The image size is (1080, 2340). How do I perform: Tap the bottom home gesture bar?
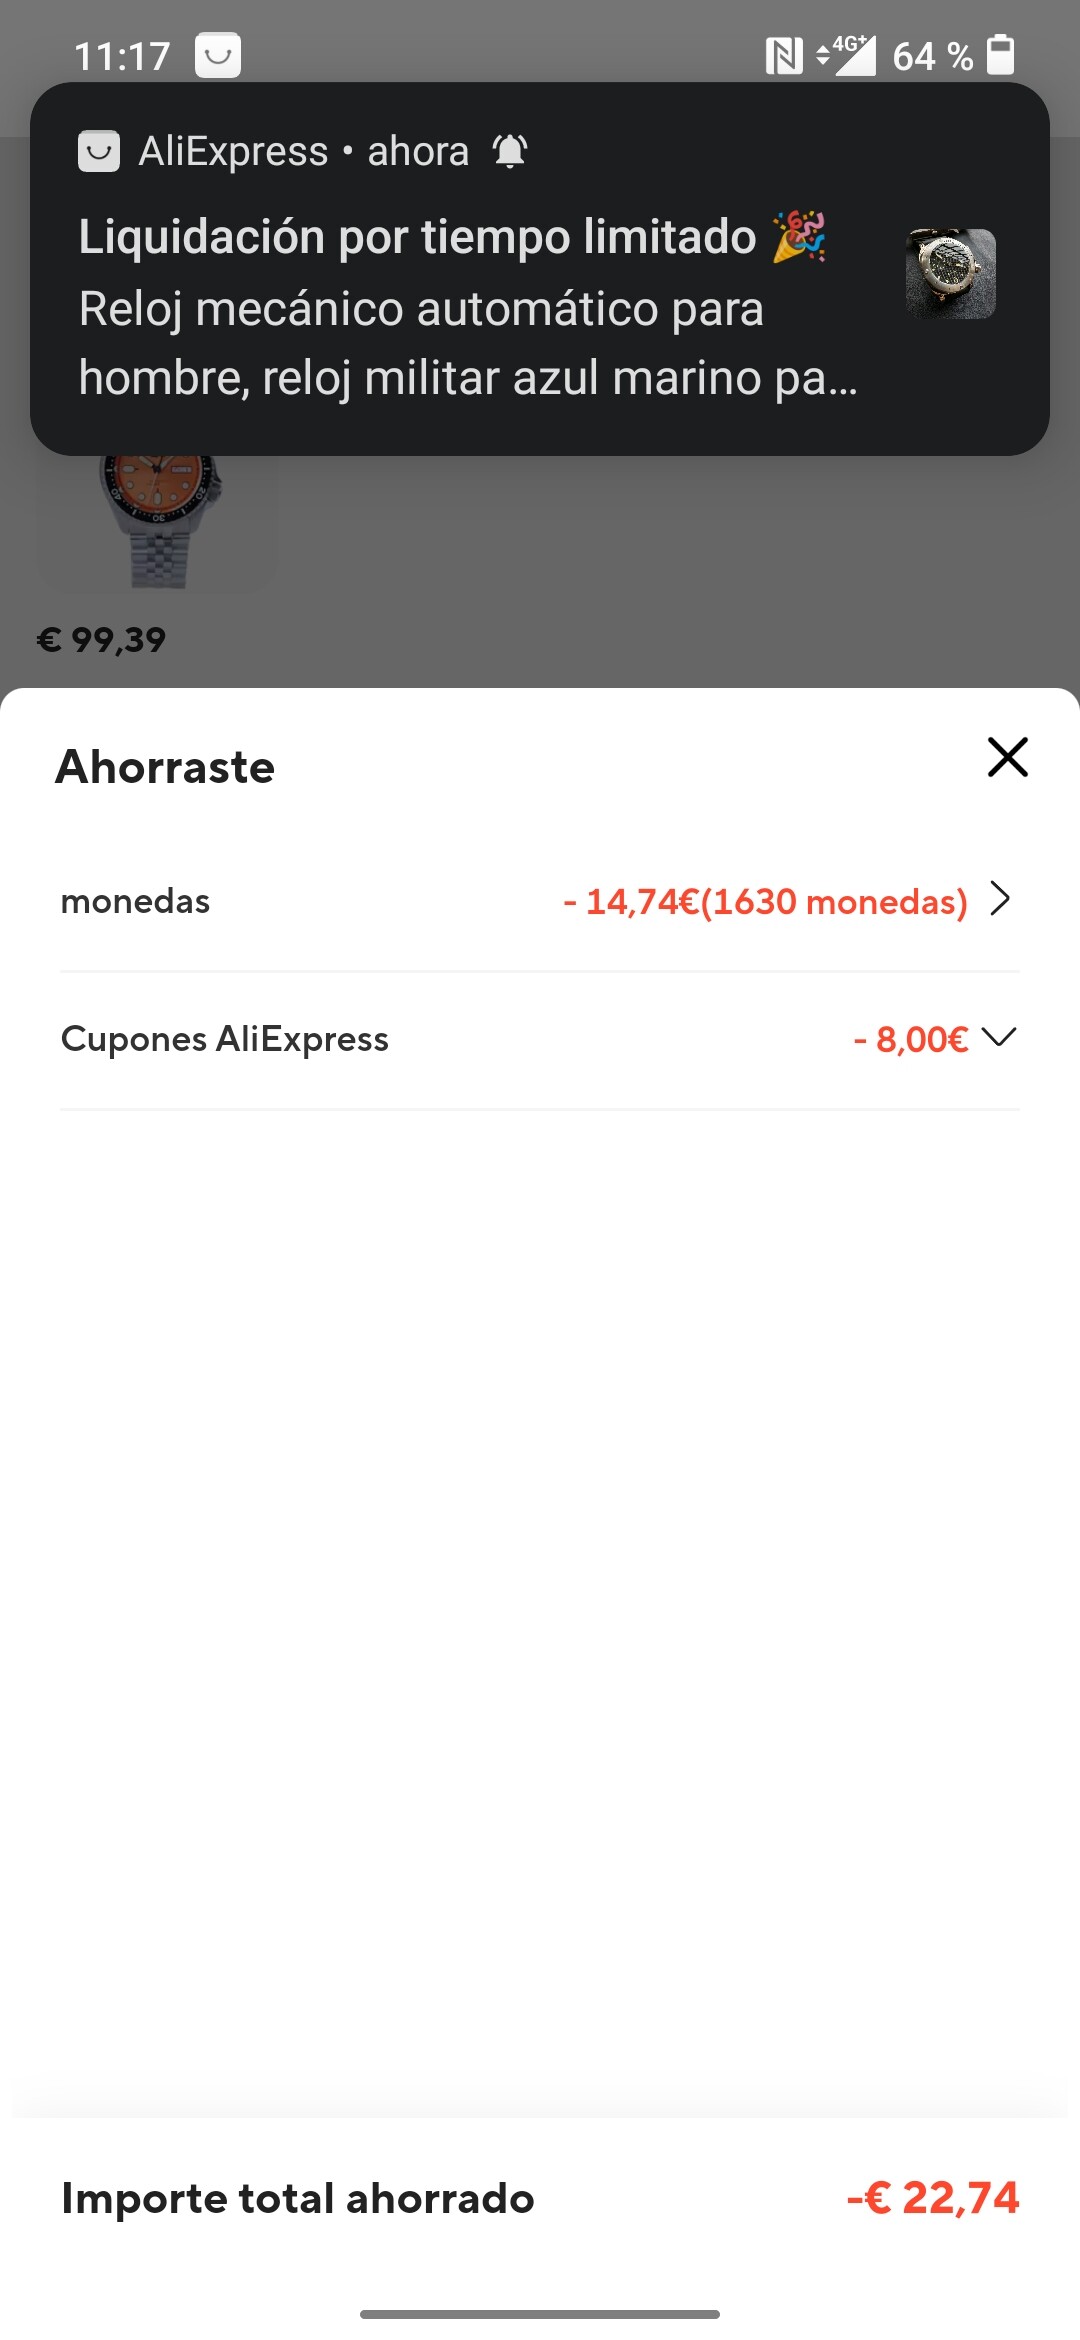(x=540, y=2314)
